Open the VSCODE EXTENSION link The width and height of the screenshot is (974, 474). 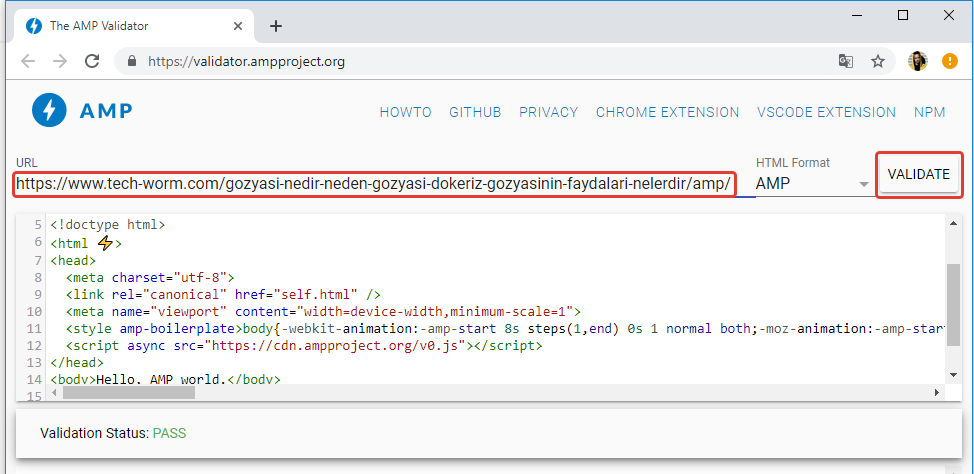(826, 112)
